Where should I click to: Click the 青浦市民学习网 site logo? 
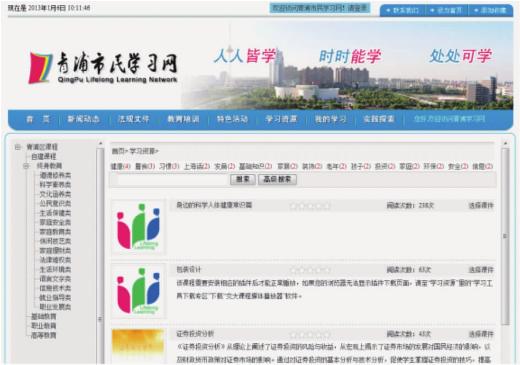103,68
